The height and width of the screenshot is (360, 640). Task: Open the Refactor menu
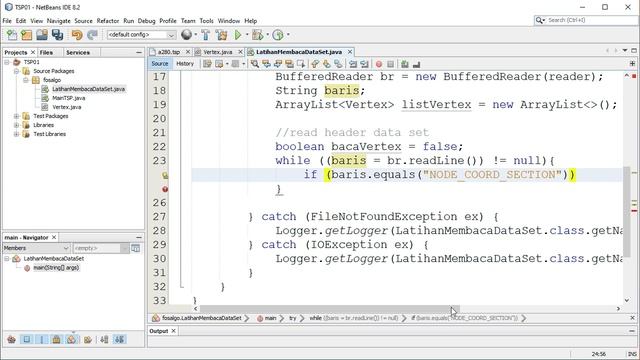click(108, 21)
